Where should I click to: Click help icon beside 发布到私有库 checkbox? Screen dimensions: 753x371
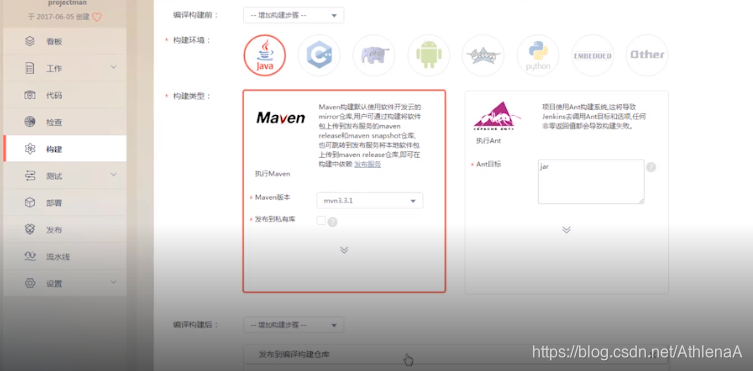pyautogui.click(x=332, y=222)
